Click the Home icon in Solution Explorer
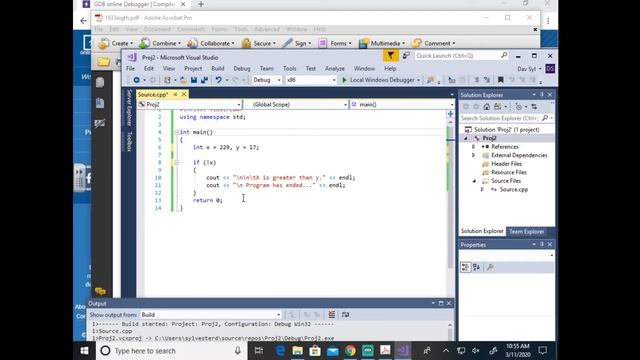 coord(487,107)
